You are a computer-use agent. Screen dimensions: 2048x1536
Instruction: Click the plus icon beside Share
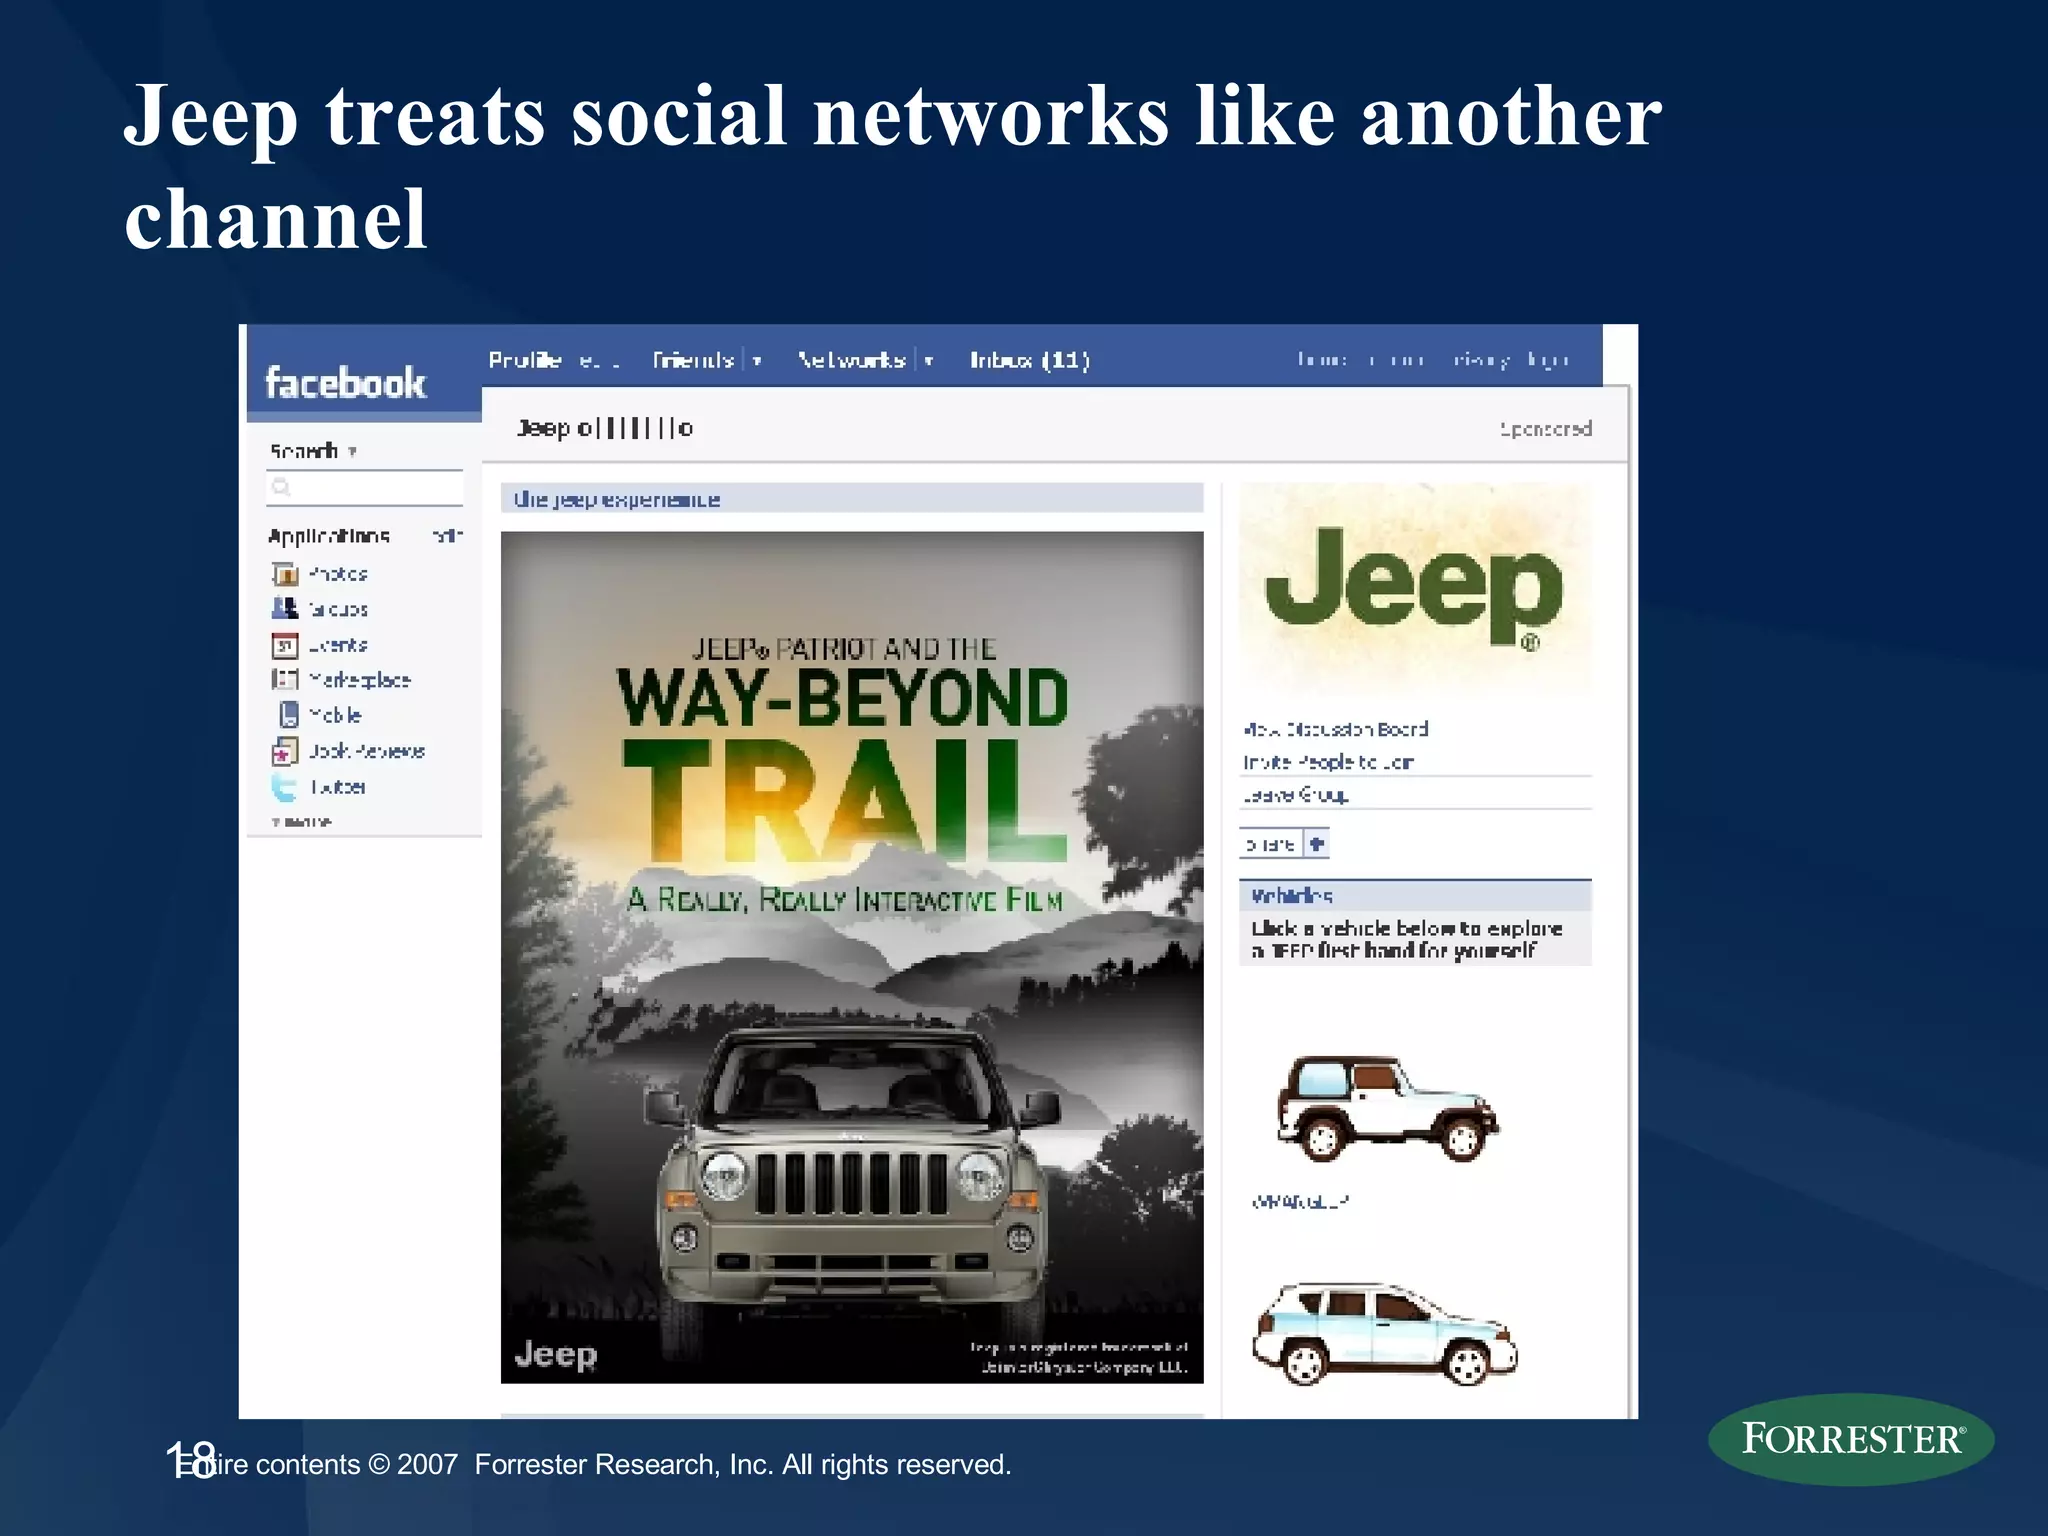tap(1317, 844)
